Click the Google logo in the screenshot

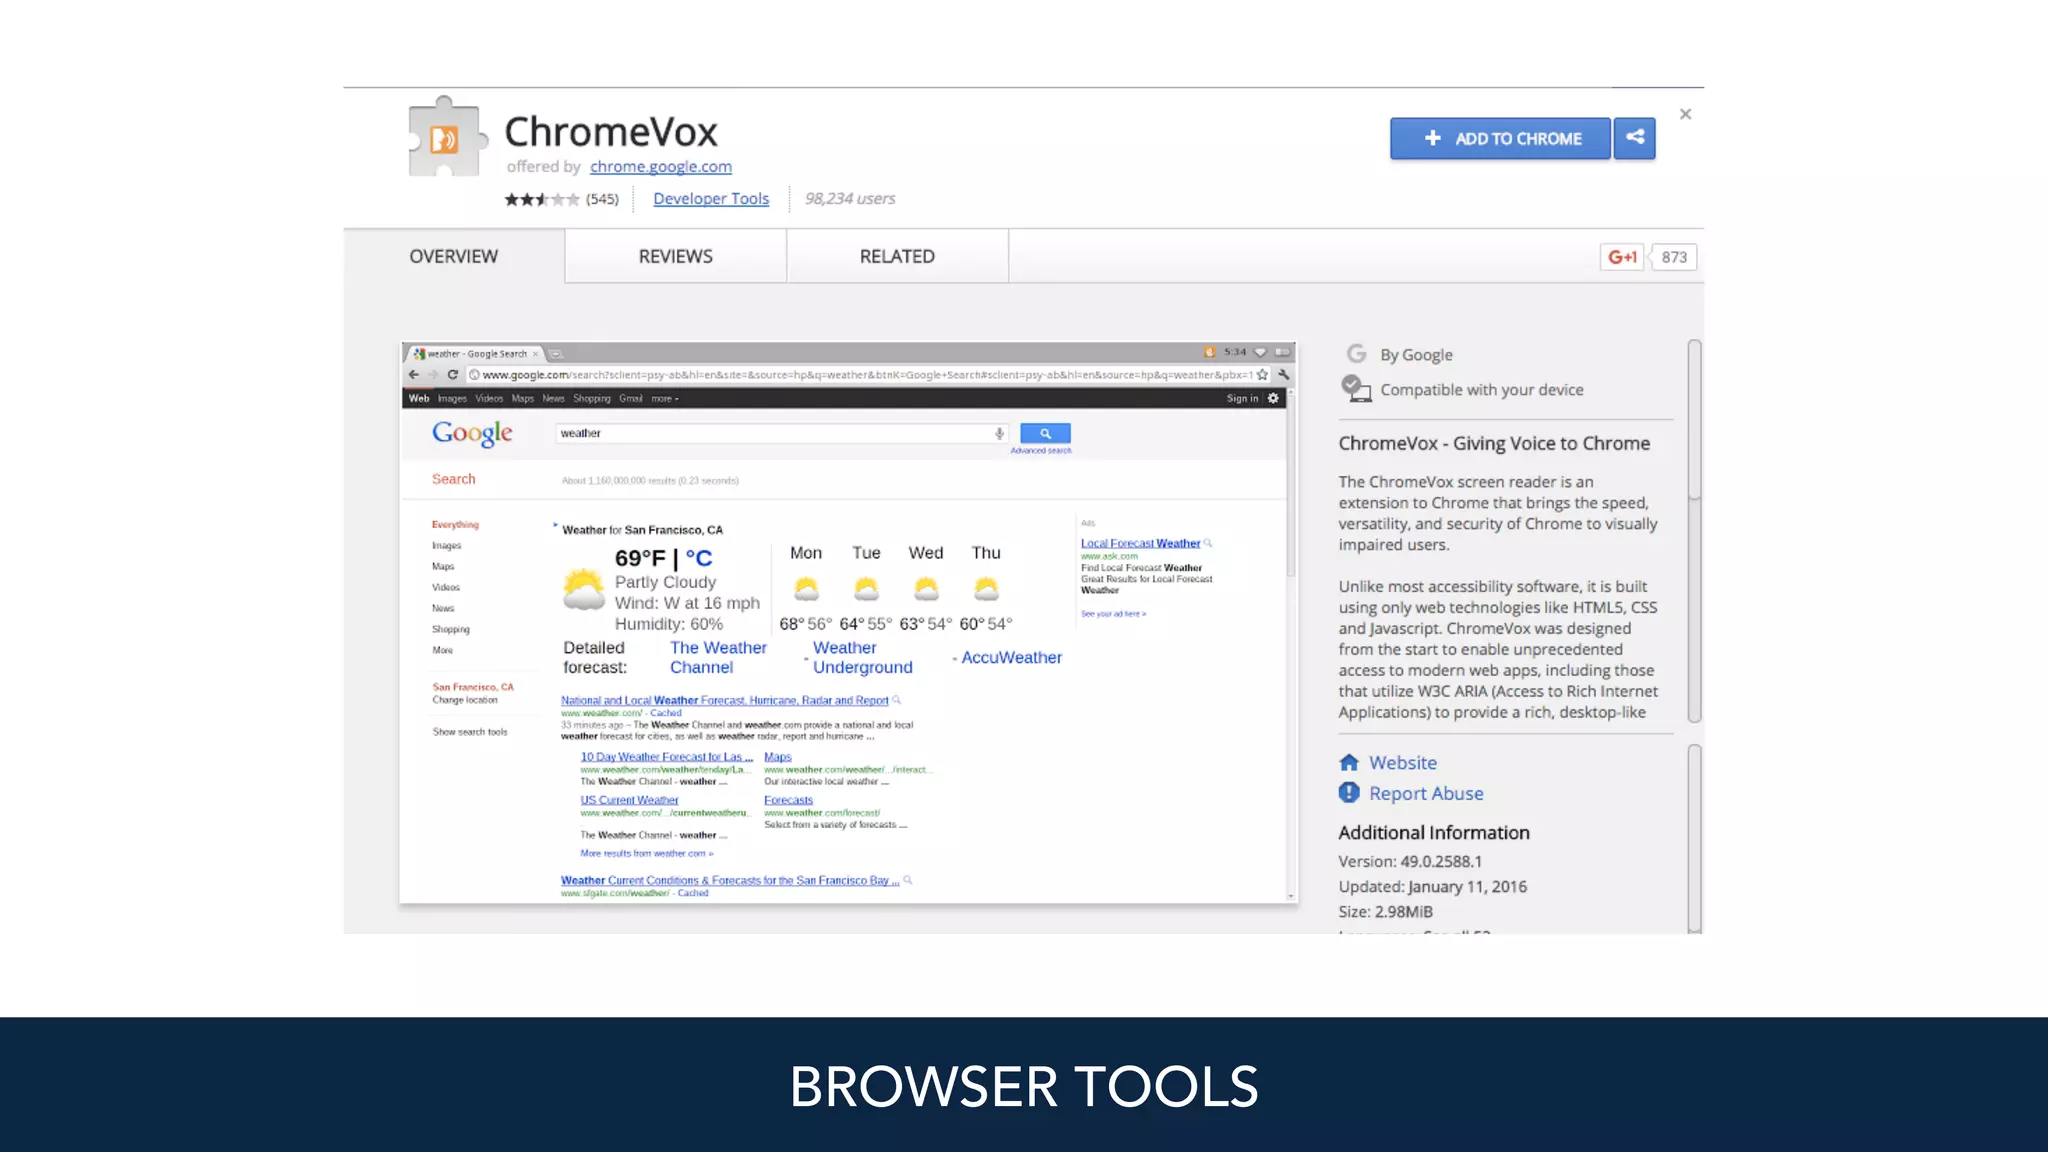(x=472, y=434)
